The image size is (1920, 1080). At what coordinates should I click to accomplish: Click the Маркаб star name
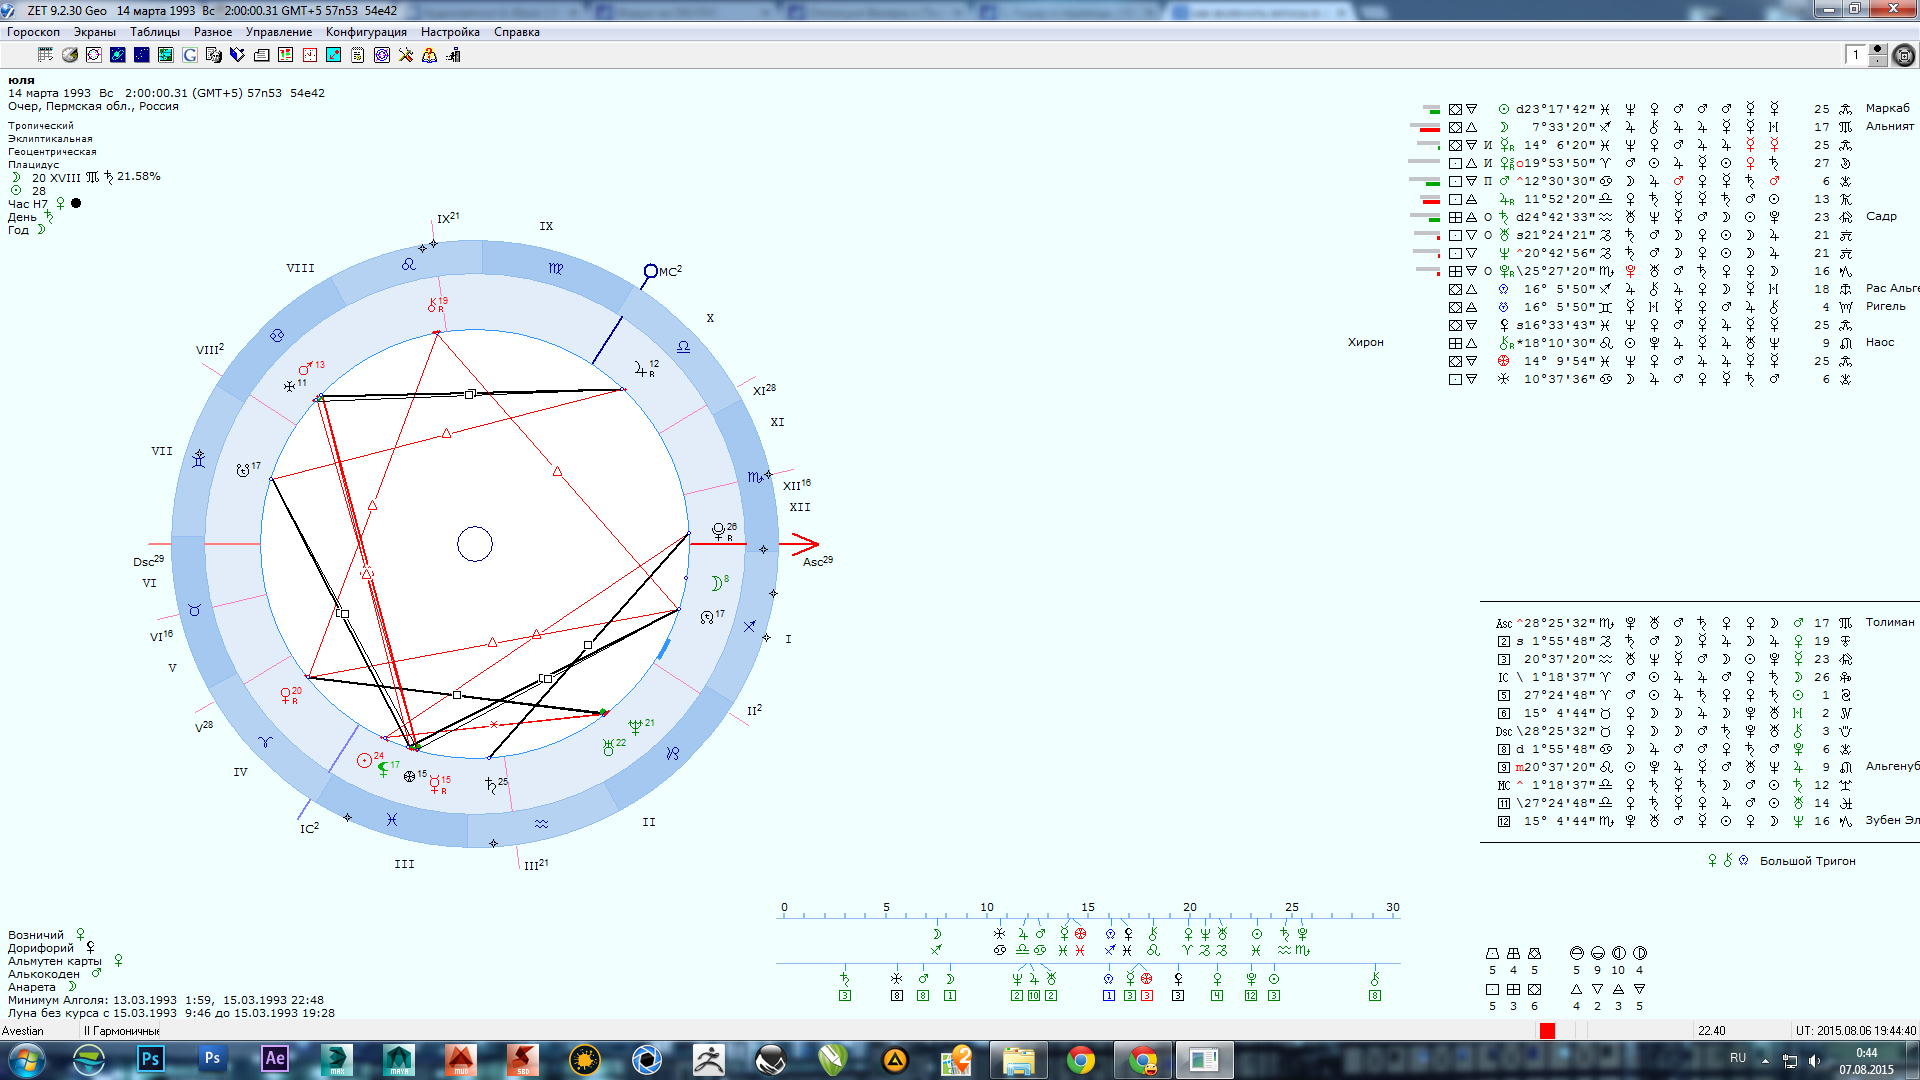1887,108
